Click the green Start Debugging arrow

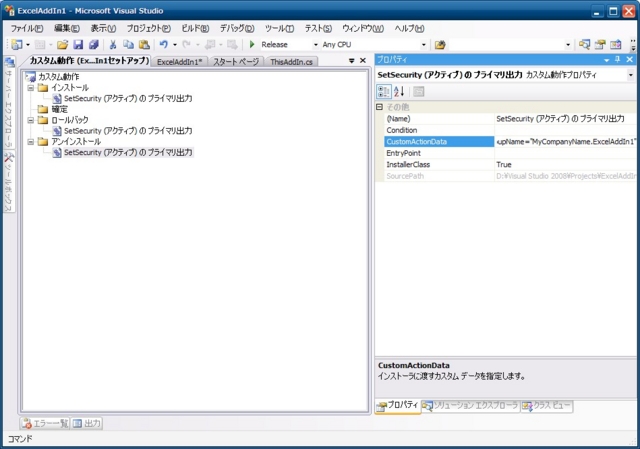tap(252, 44)
